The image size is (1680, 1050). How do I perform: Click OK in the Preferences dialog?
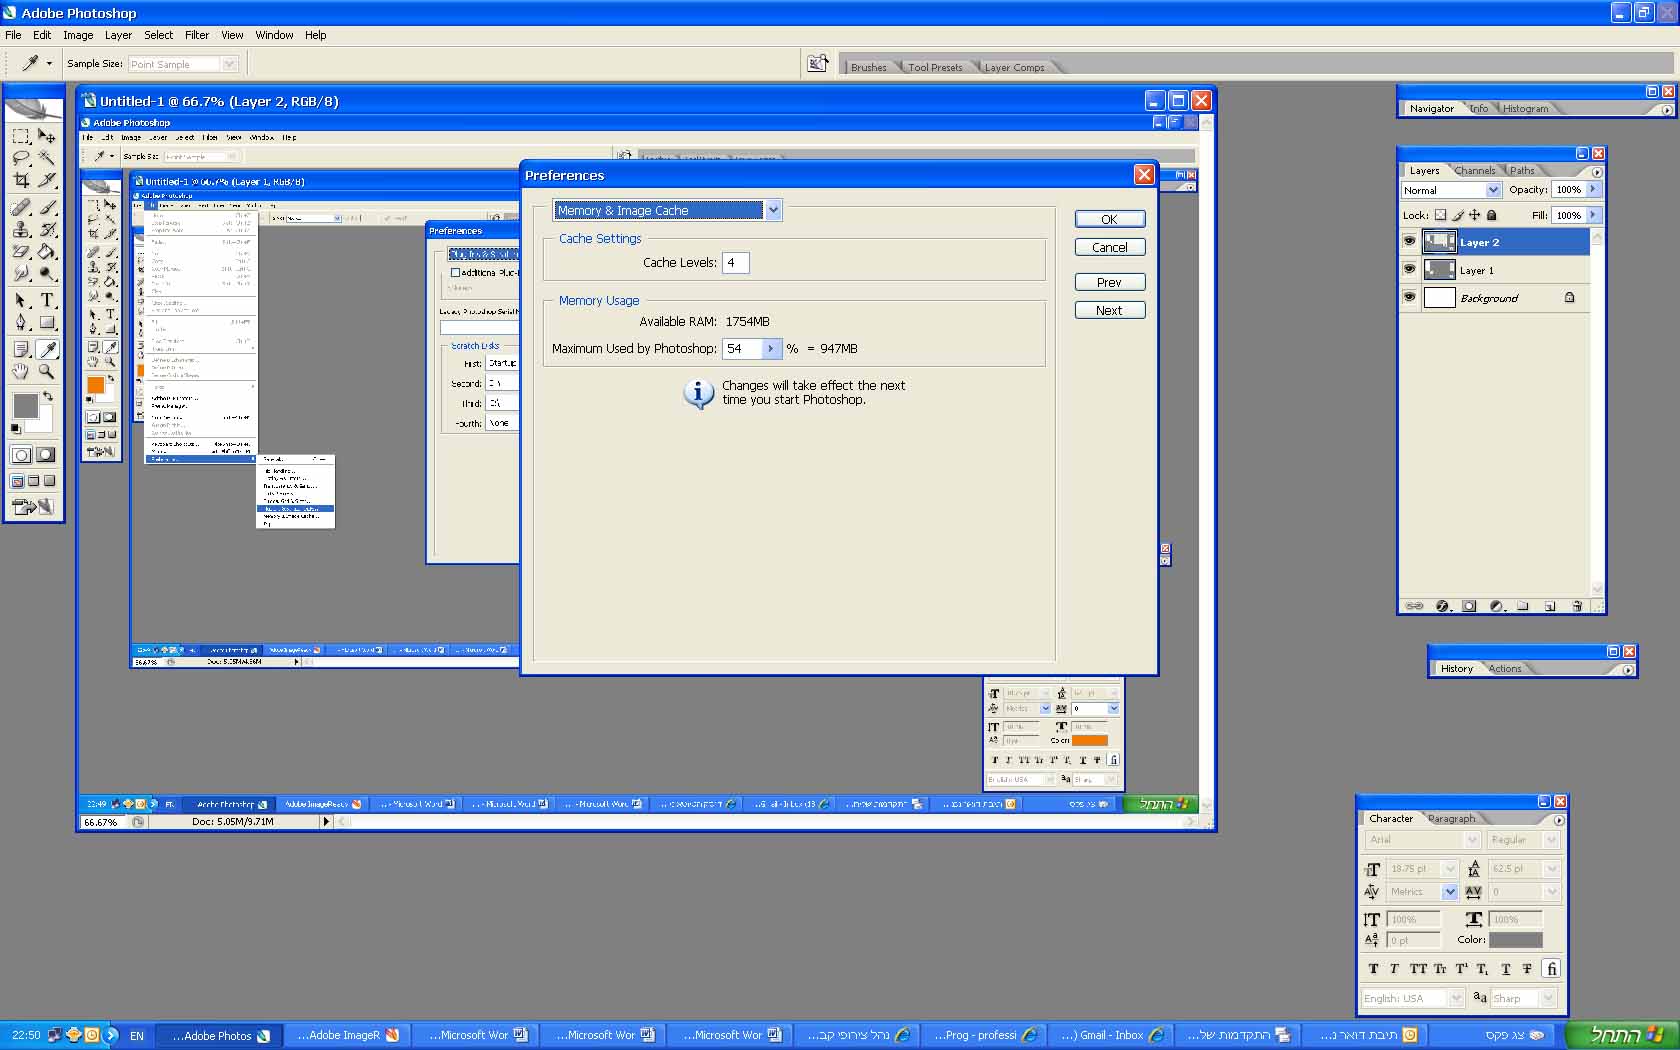[x=1110, y=220]
